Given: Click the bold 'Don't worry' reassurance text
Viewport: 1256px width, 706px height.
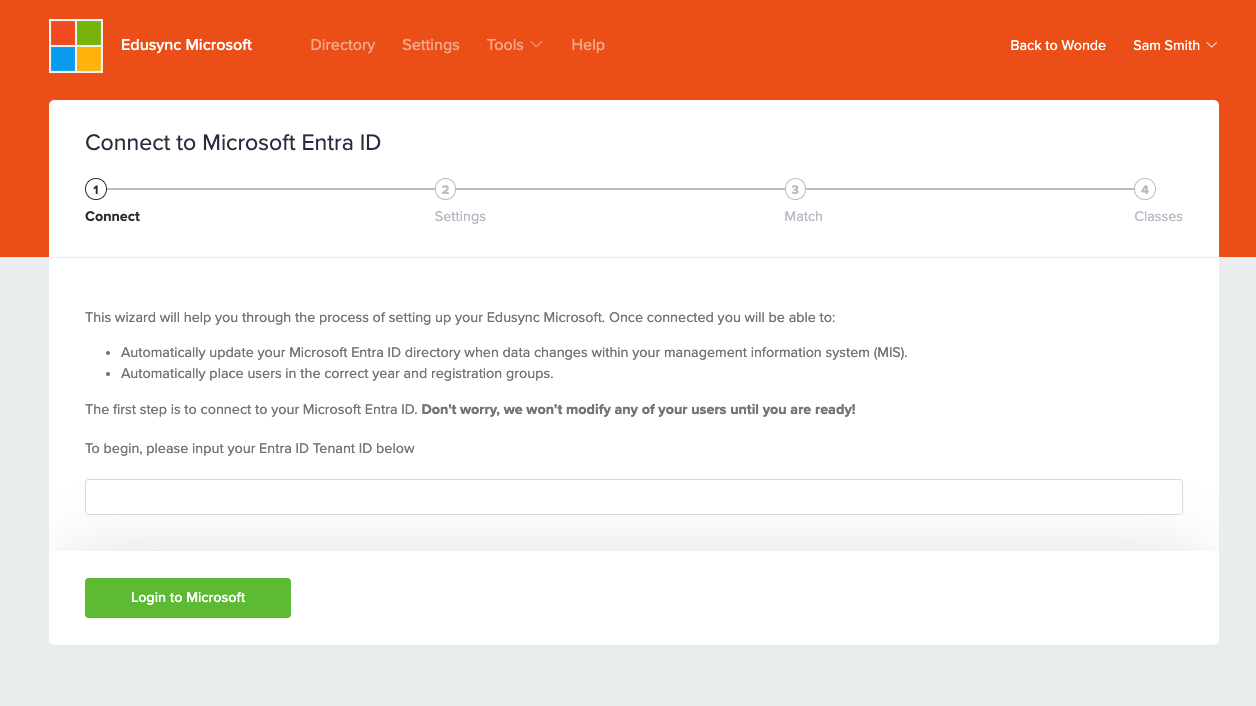Looking at the screenshot, I should click(638, 409).
